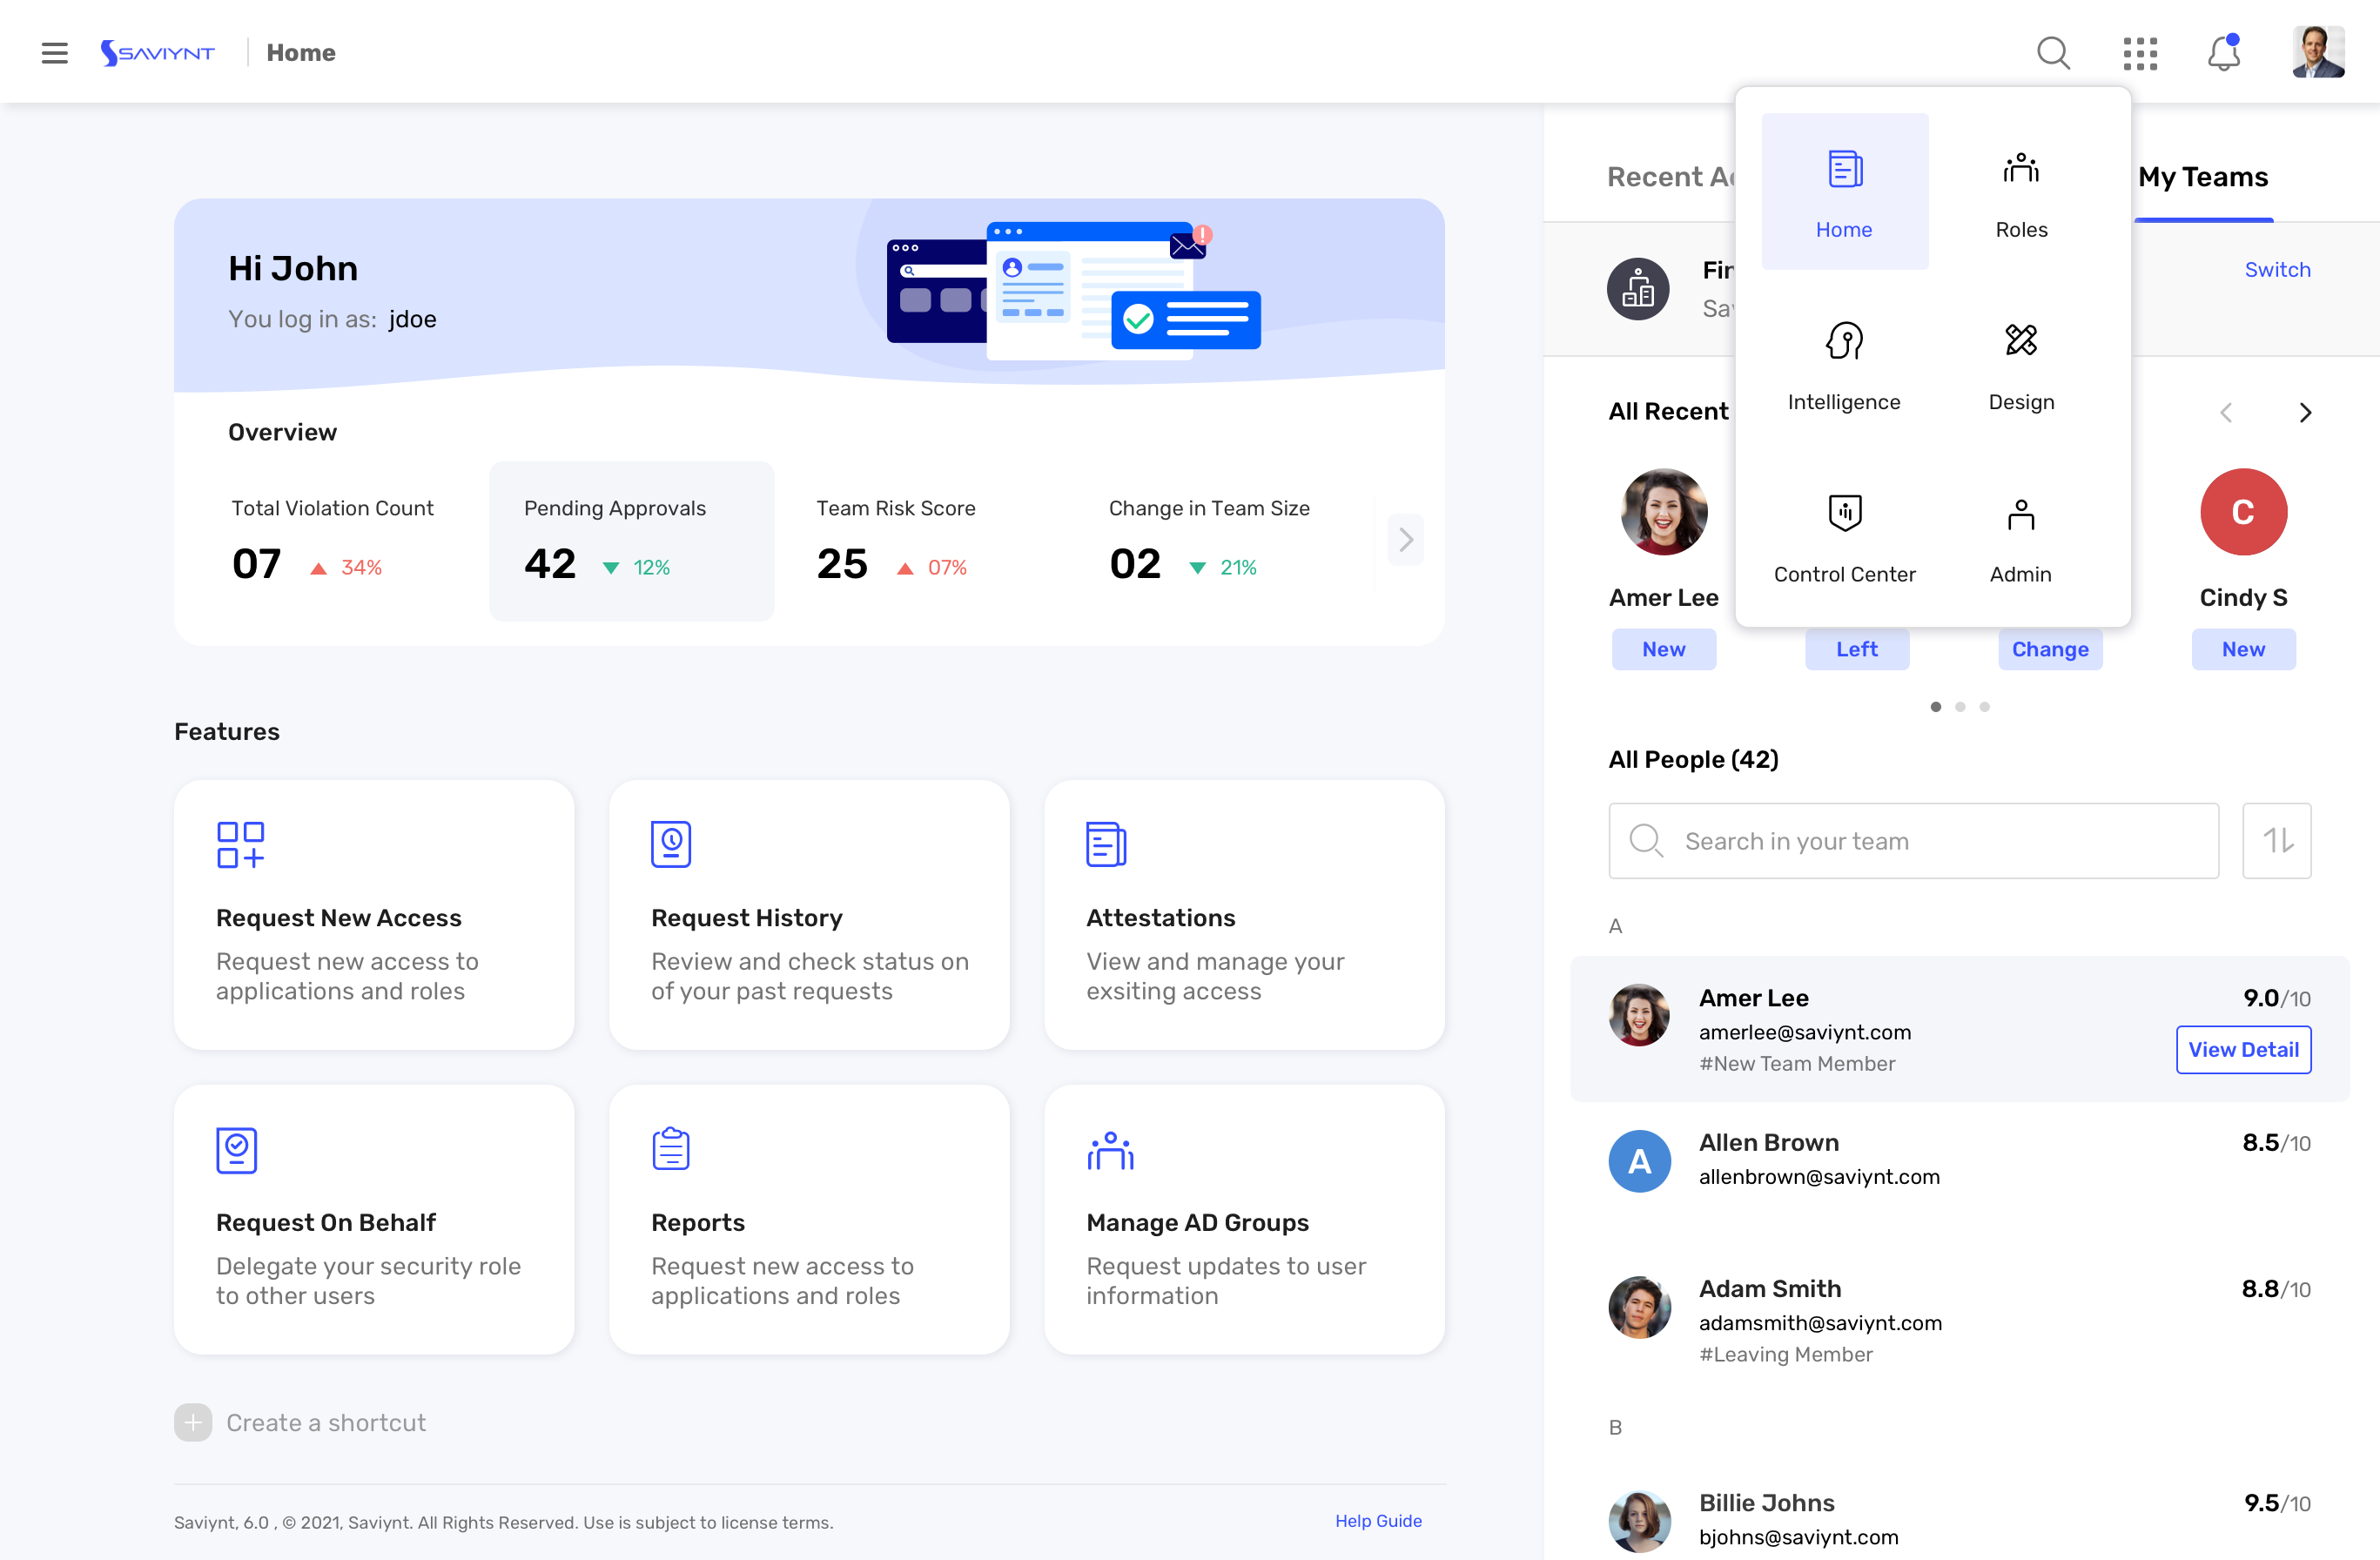Click the sort icon beside team search
2380x1560 pixels.
(2277, 841)
